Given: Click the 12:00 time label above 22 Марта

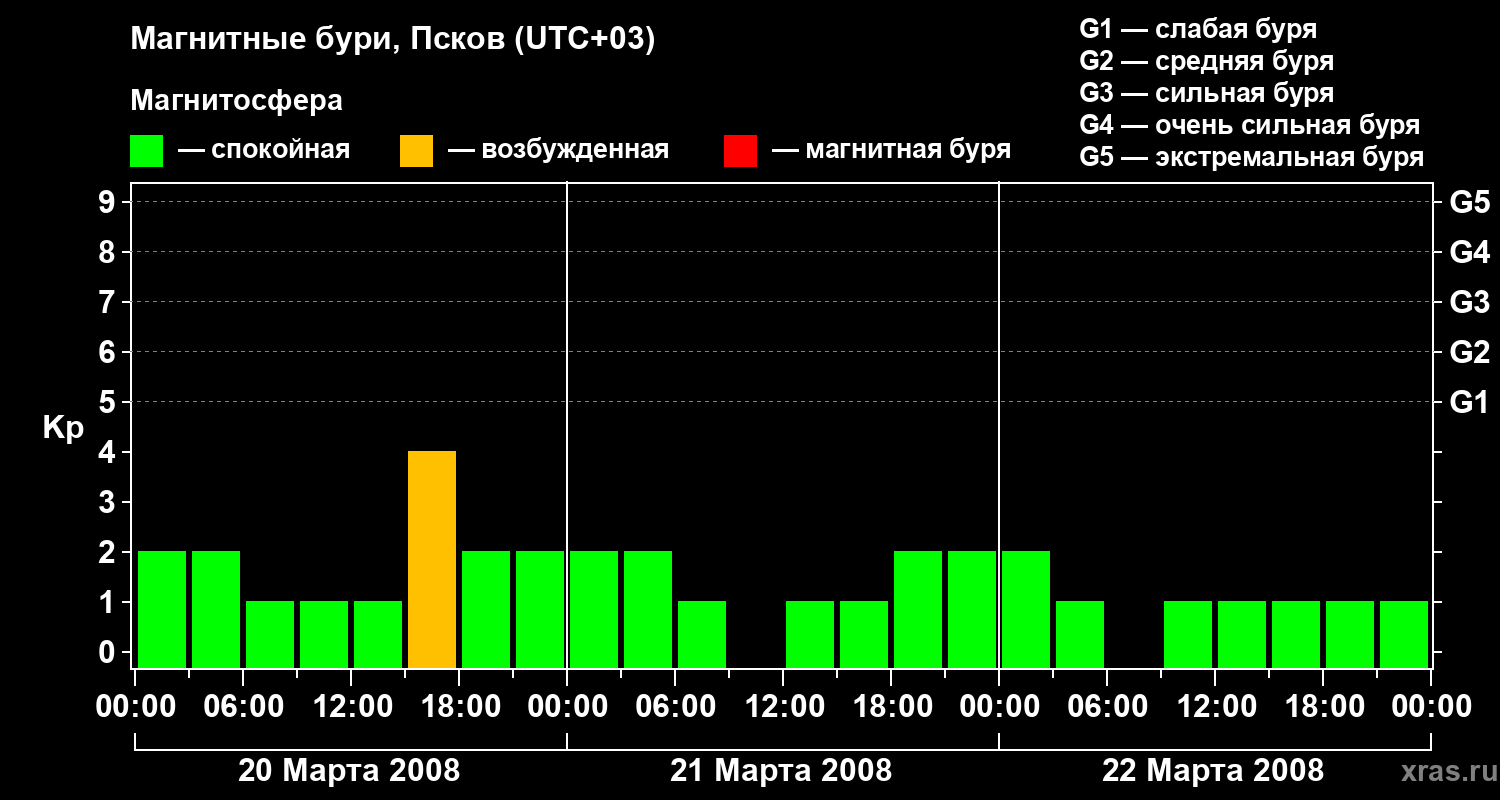Looking at the screenshot, I should [1215, 707].
